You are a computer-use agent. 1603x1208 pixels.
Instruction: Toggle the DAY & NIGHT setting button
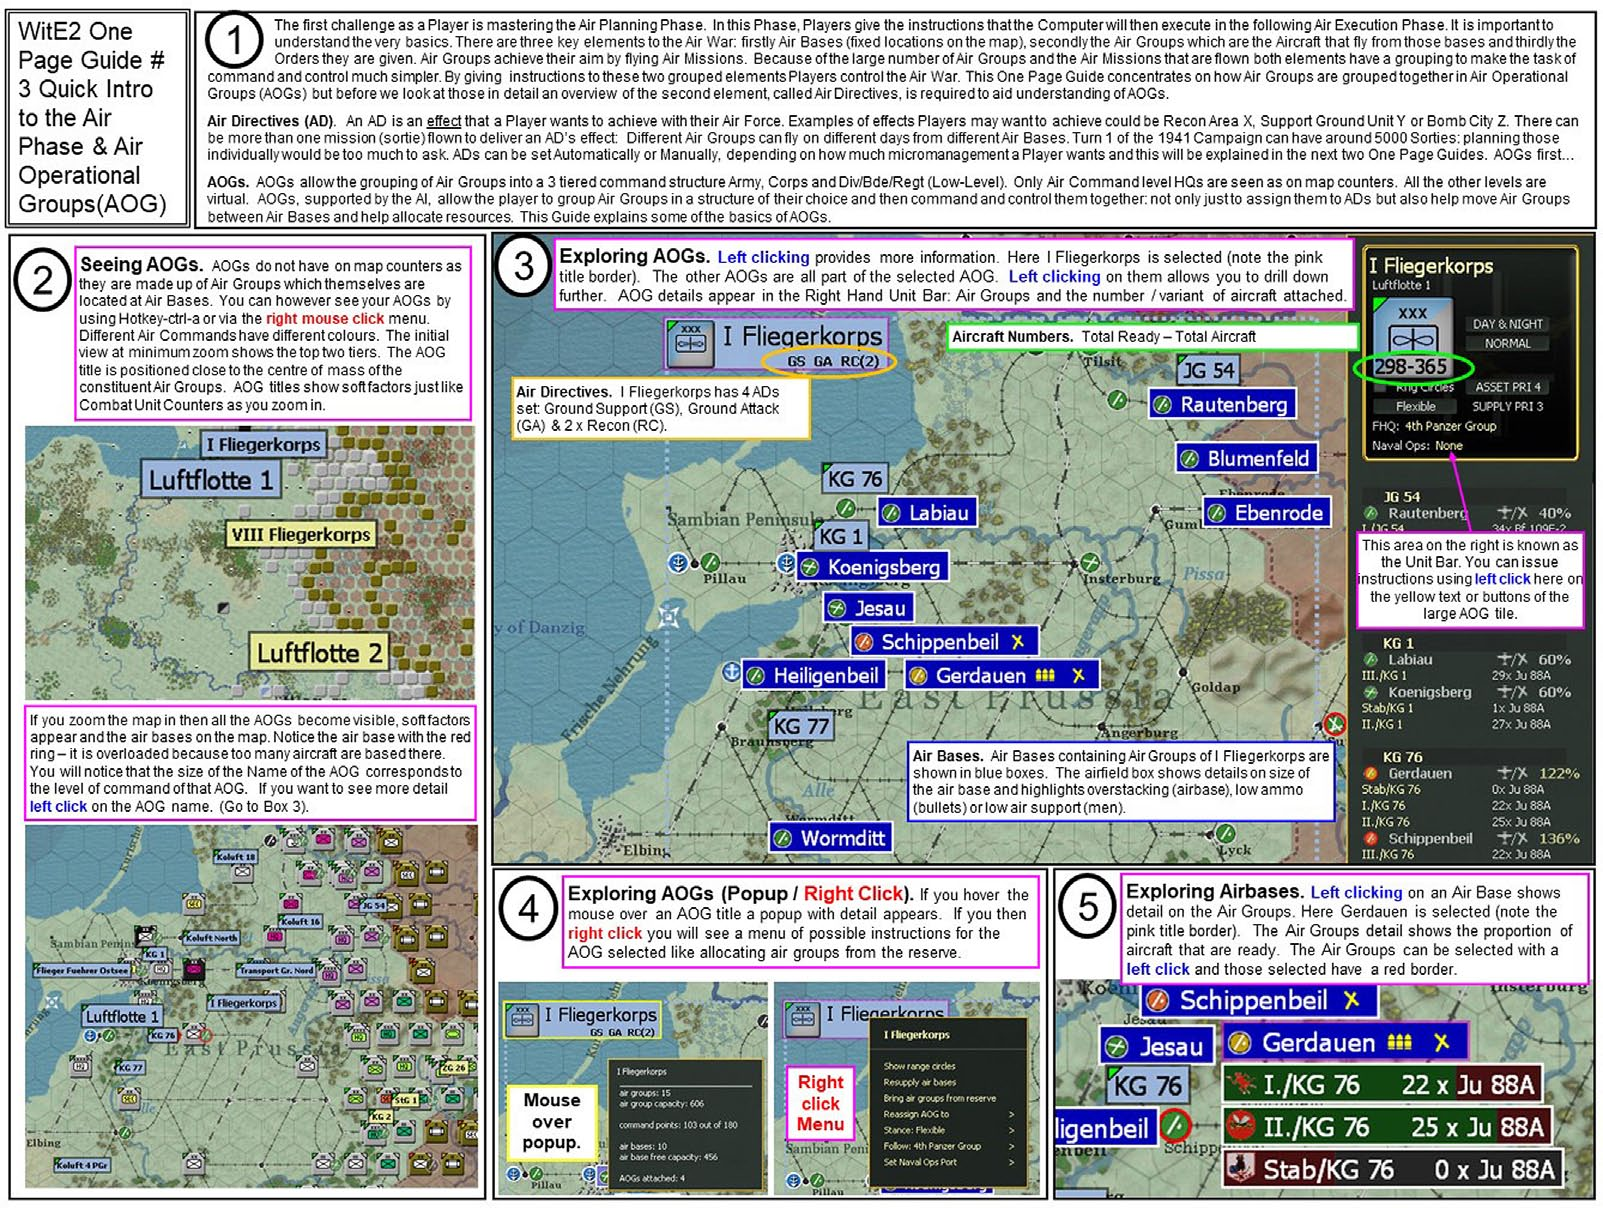pyautogui.click(x=1507, y=324)
